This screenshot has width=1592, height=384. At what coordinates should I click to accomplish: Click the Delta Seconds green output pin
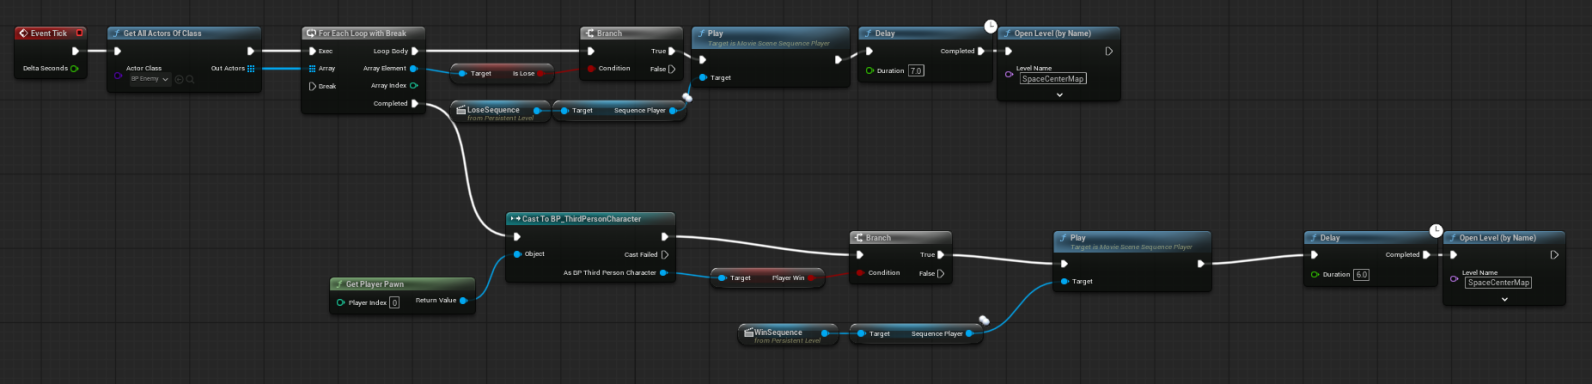(x=75, y=69)
